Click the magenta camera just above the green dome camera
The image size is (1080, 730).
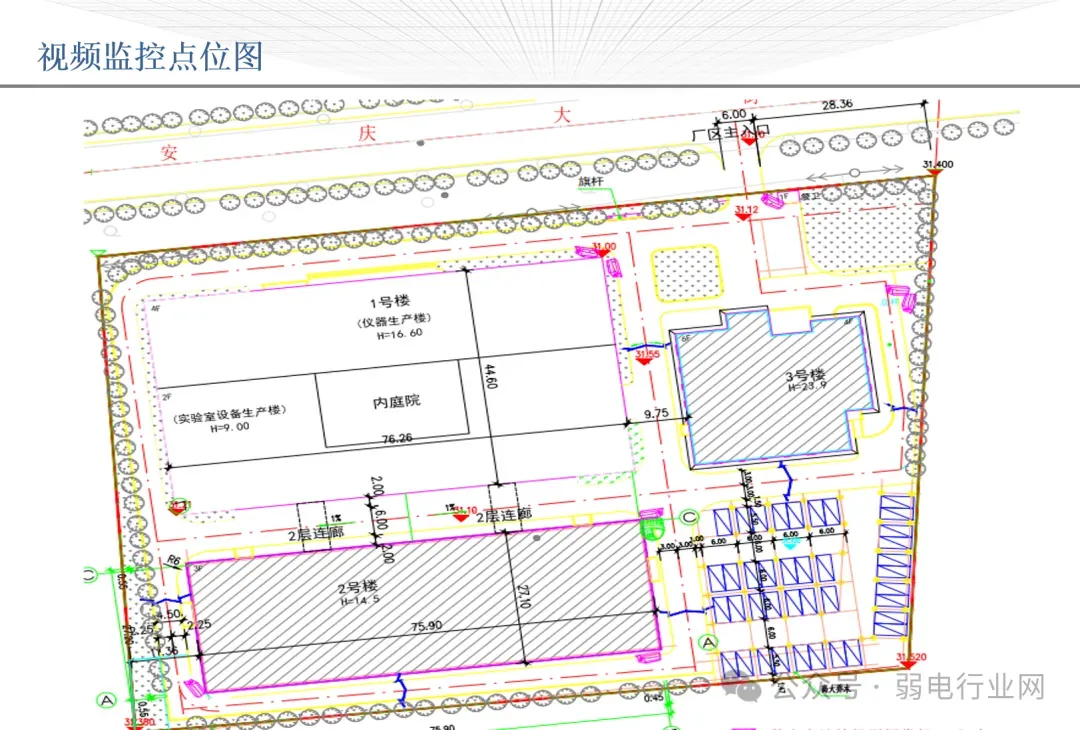click(651, 514)
